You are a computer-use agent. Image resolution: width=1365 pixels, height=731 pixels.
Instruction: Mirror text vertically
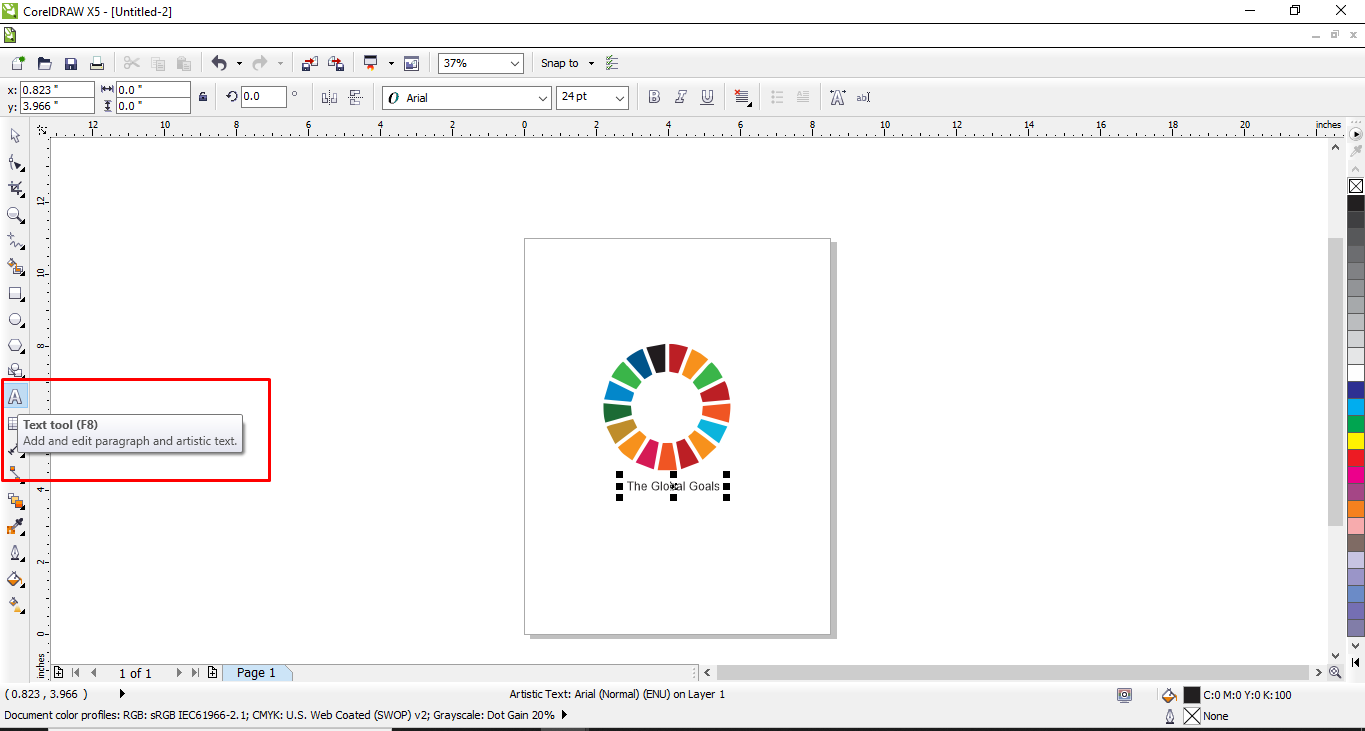tap(355, 97)
